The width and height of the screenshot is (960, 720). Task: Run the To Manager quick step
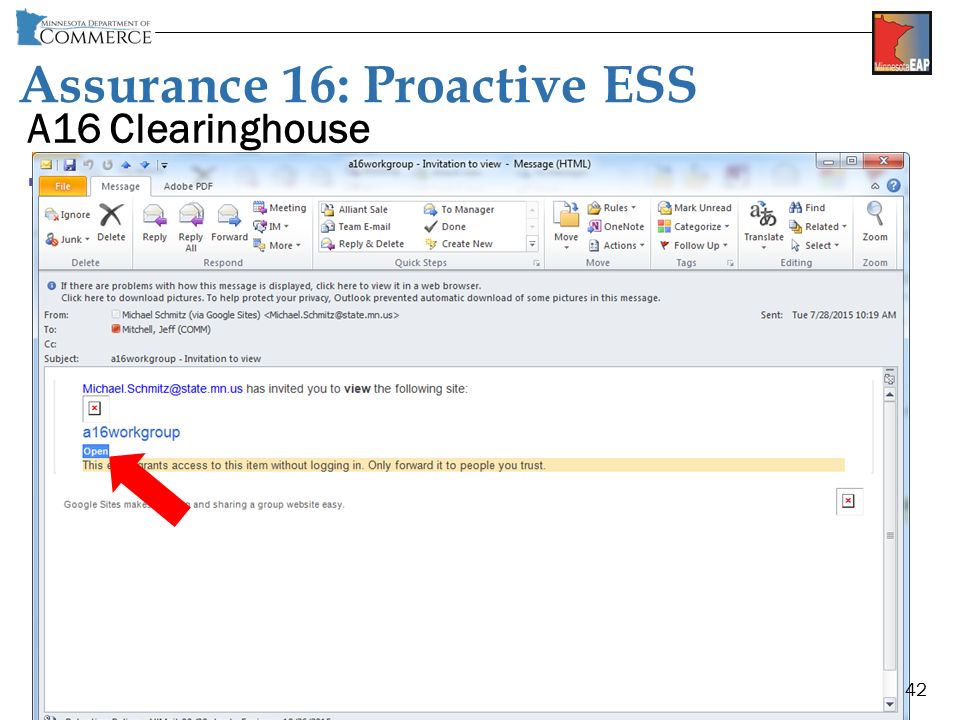point(459,209)
